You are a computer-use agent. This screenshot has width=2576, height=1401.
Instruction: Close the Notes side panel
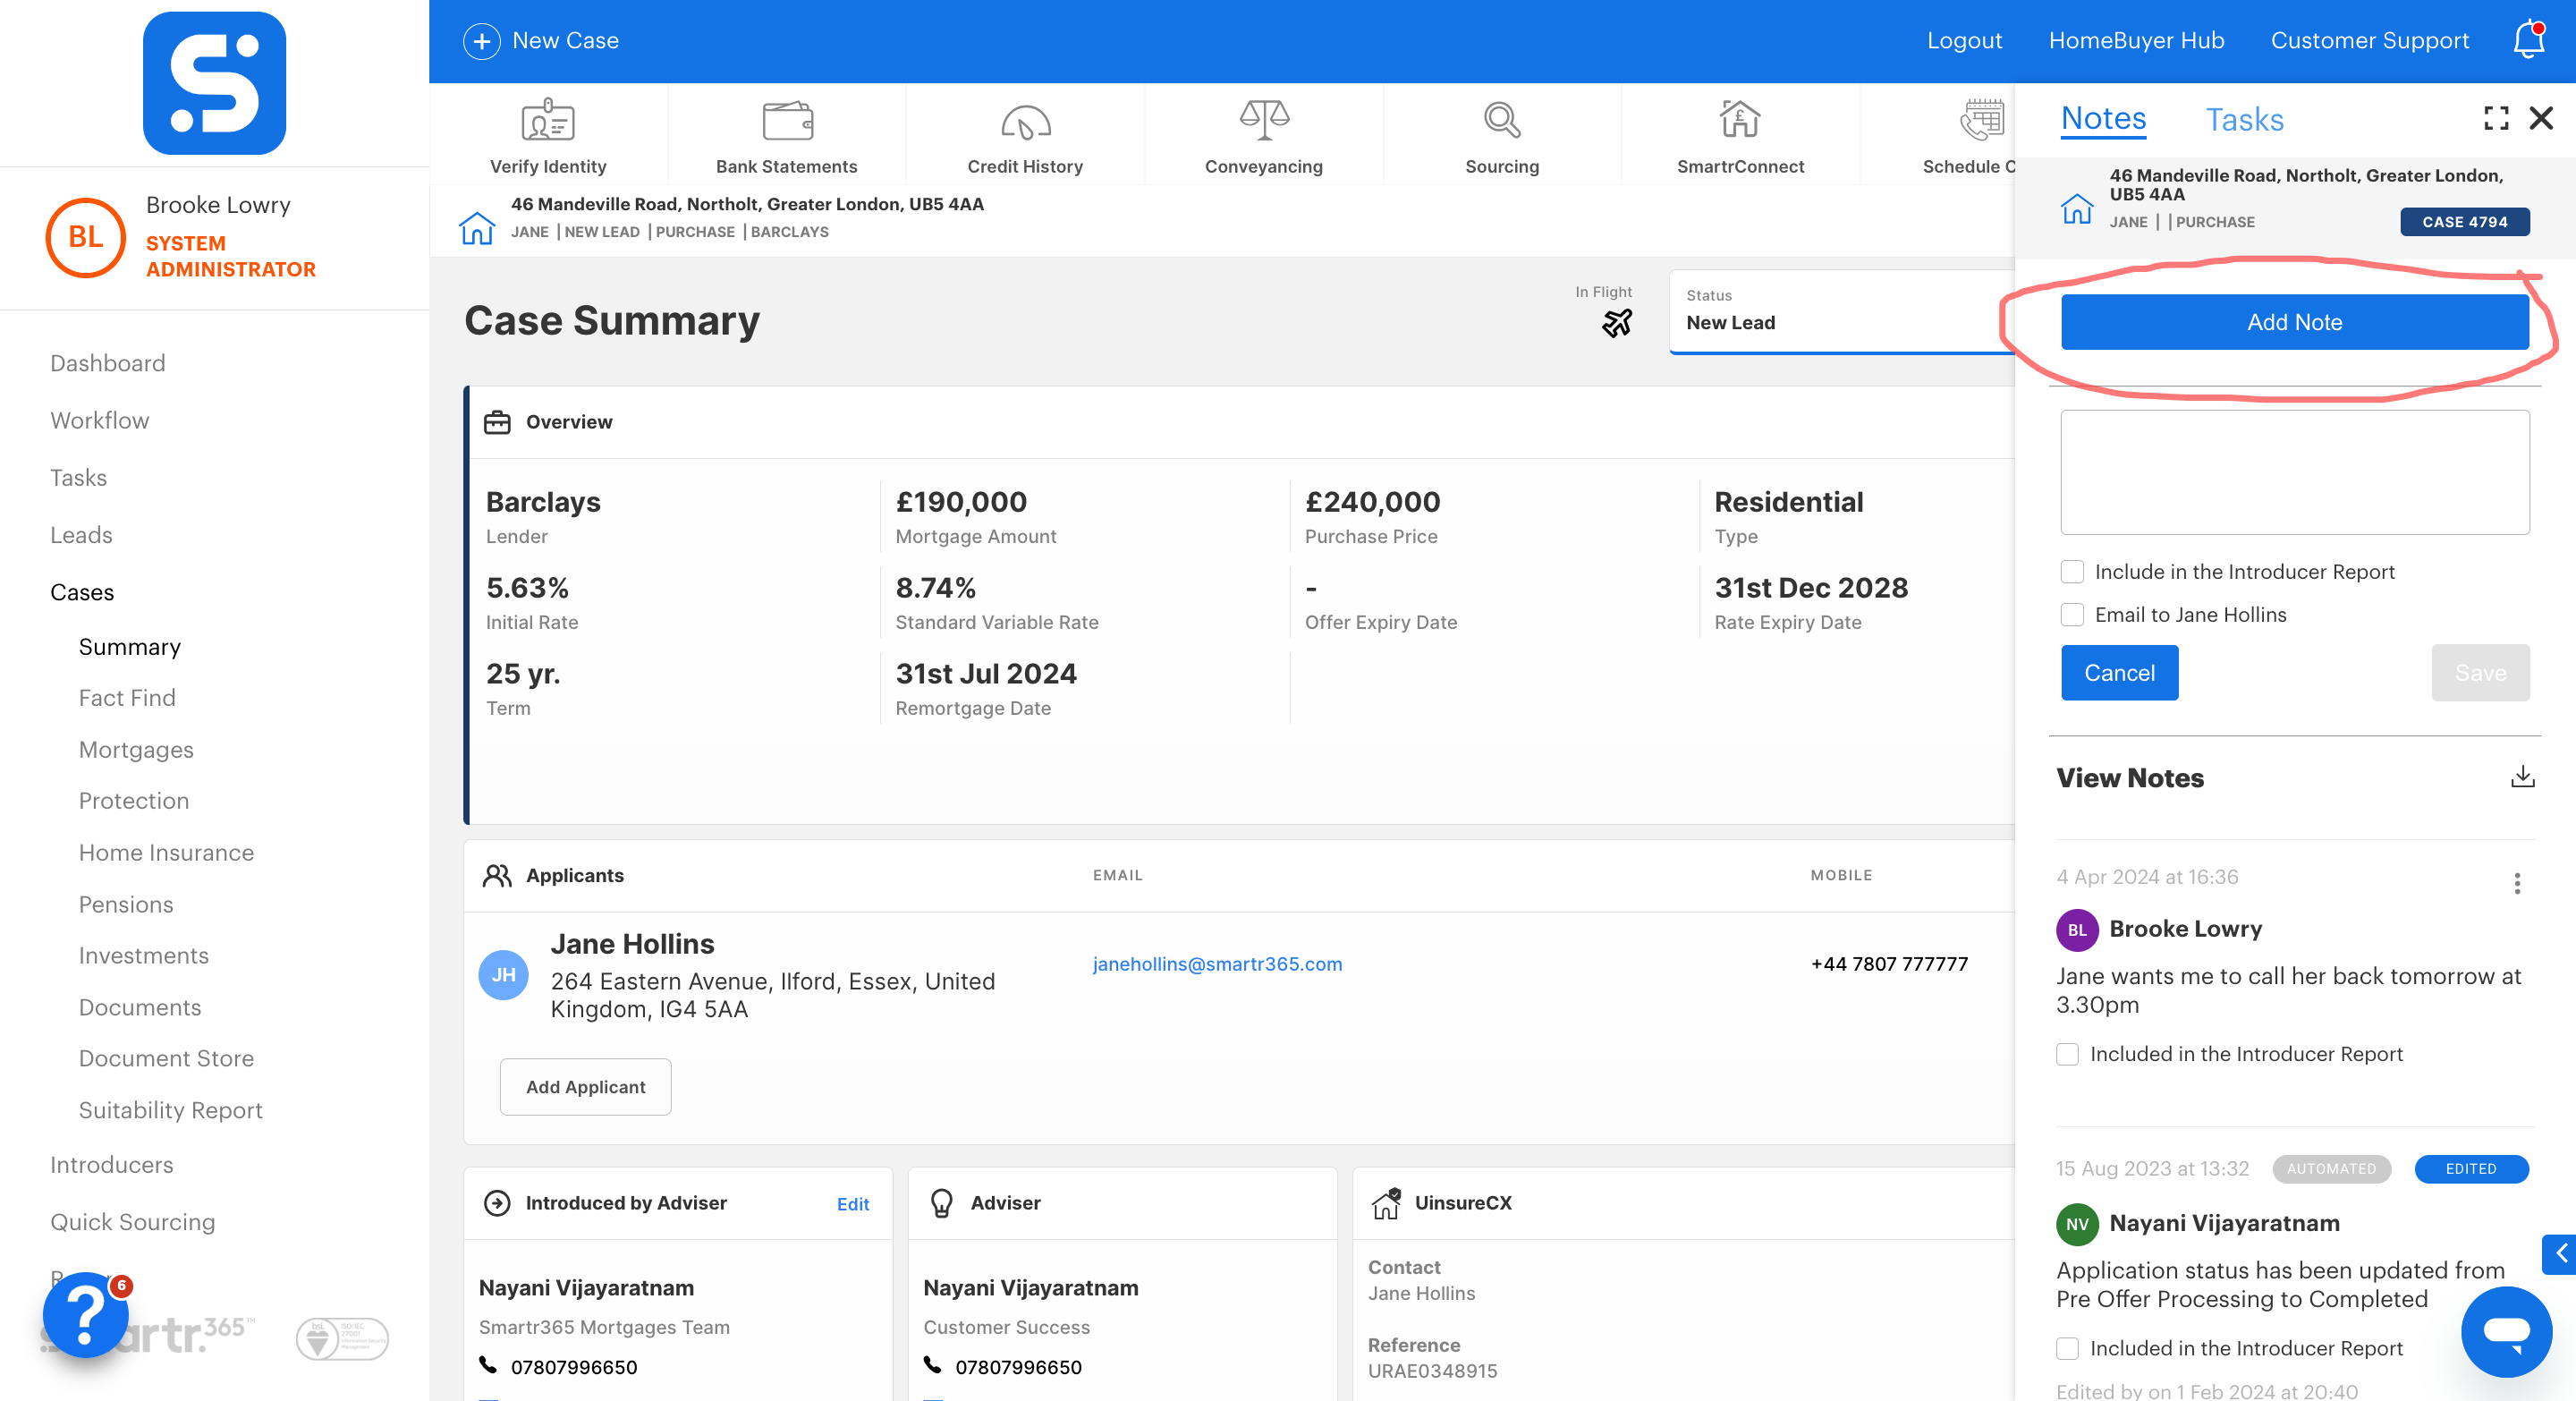coord(2541,118)
